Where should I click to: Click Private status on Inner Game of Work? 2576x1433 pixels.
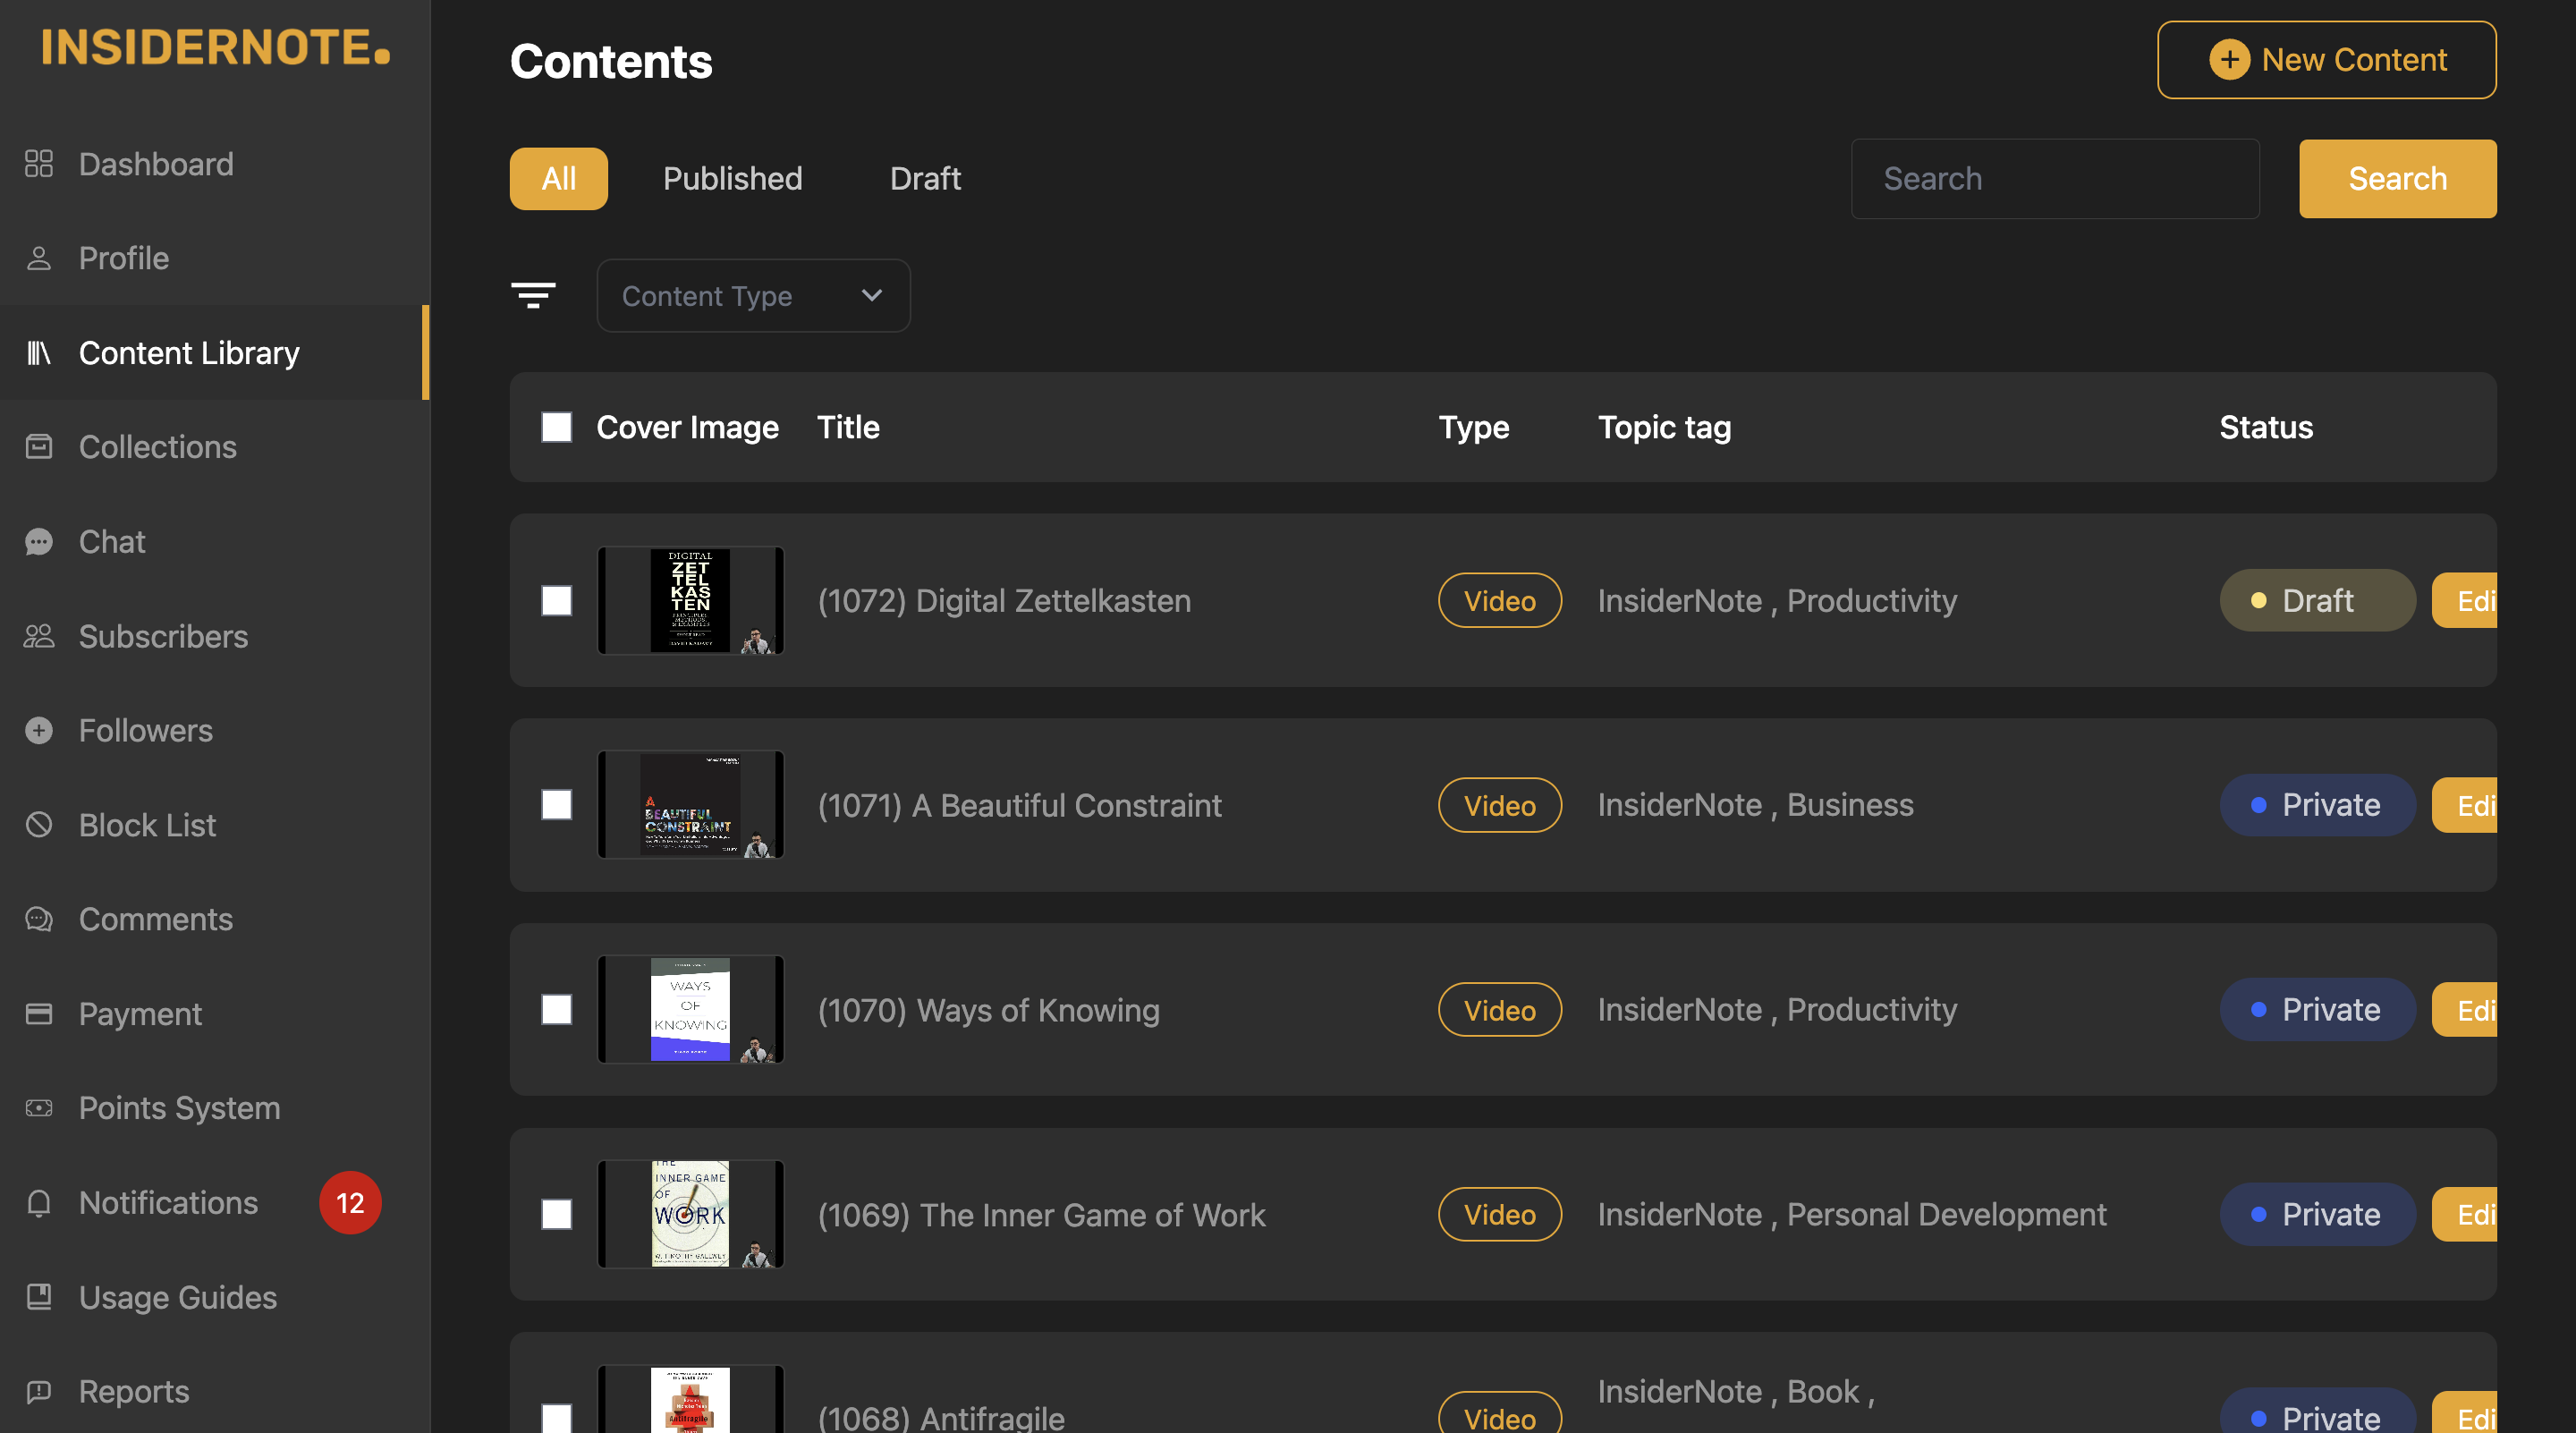pos(2318,1215)
